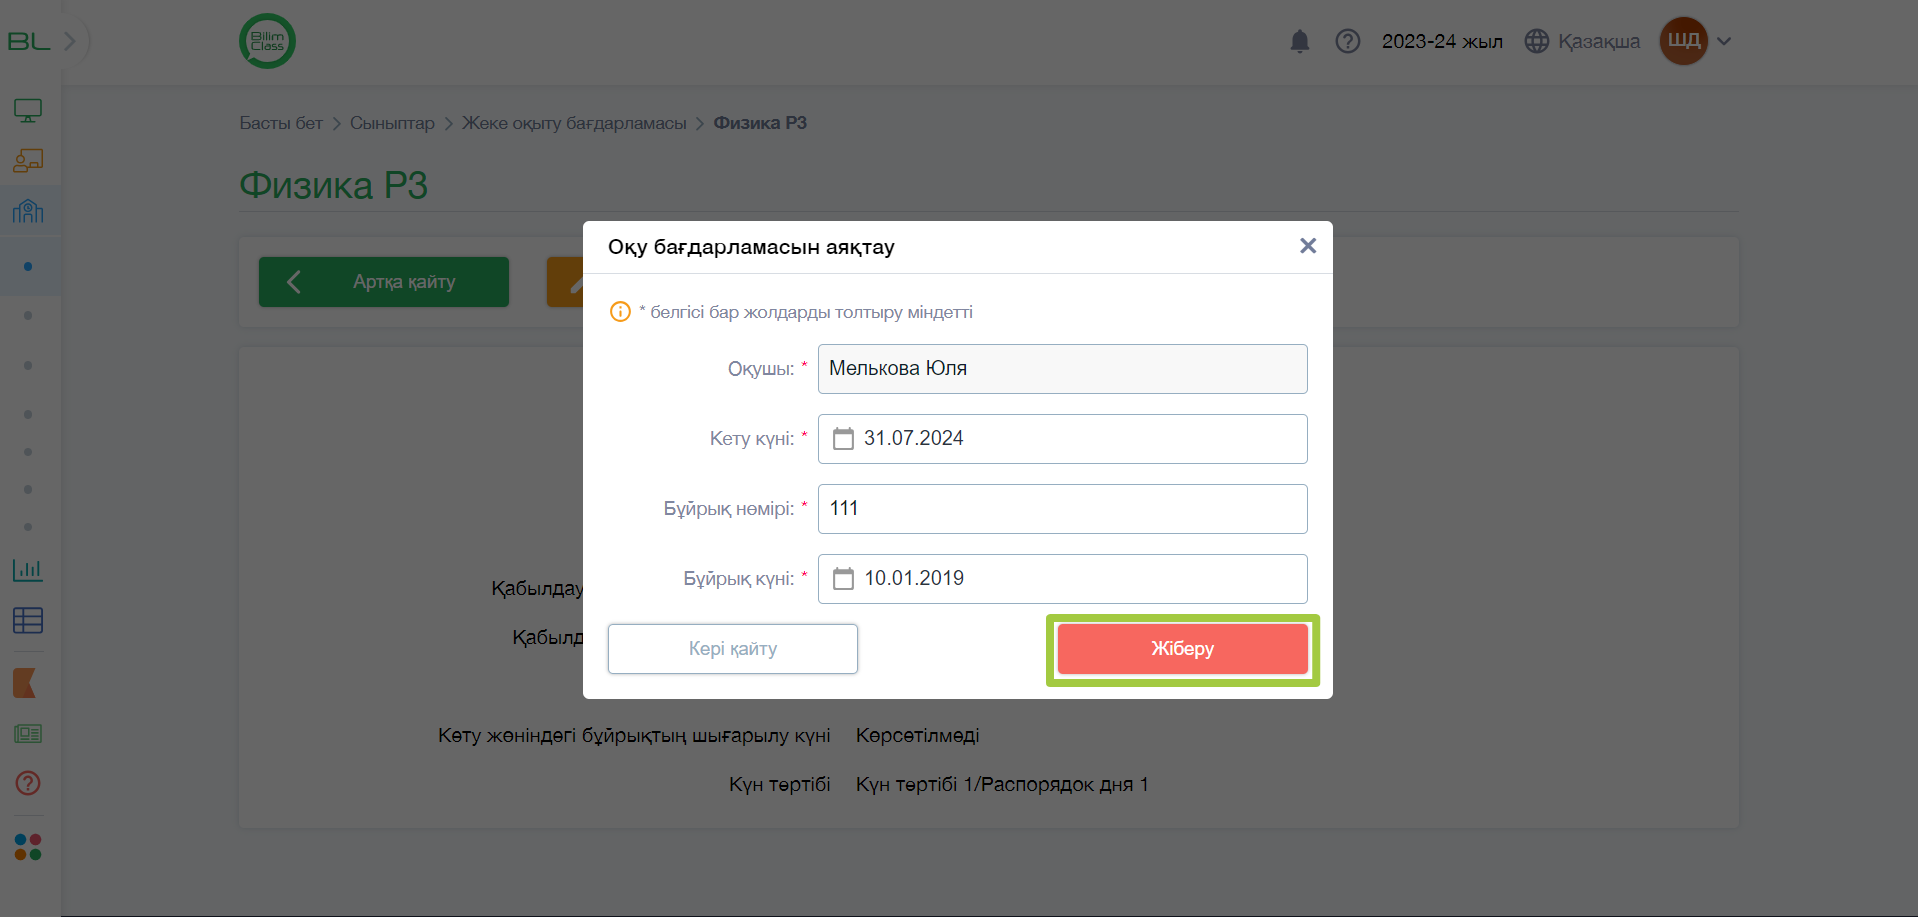Screen dimensions: 1918x917
Task: Open the four colored dots apps icon
Action: [28, 847]
